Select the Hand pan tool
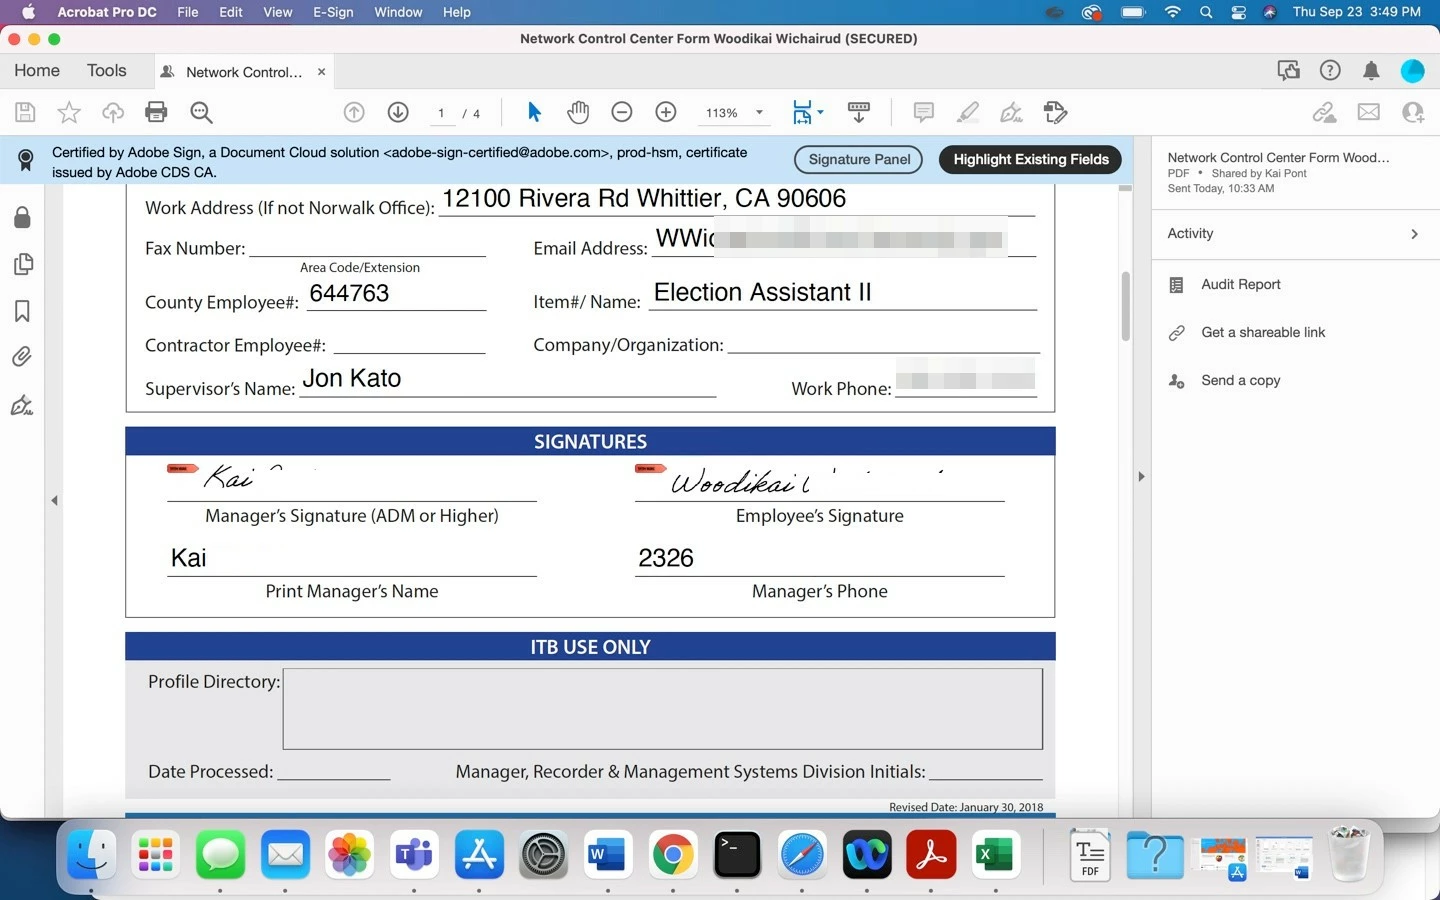The image size is (1440, 900). coord(578,112)
